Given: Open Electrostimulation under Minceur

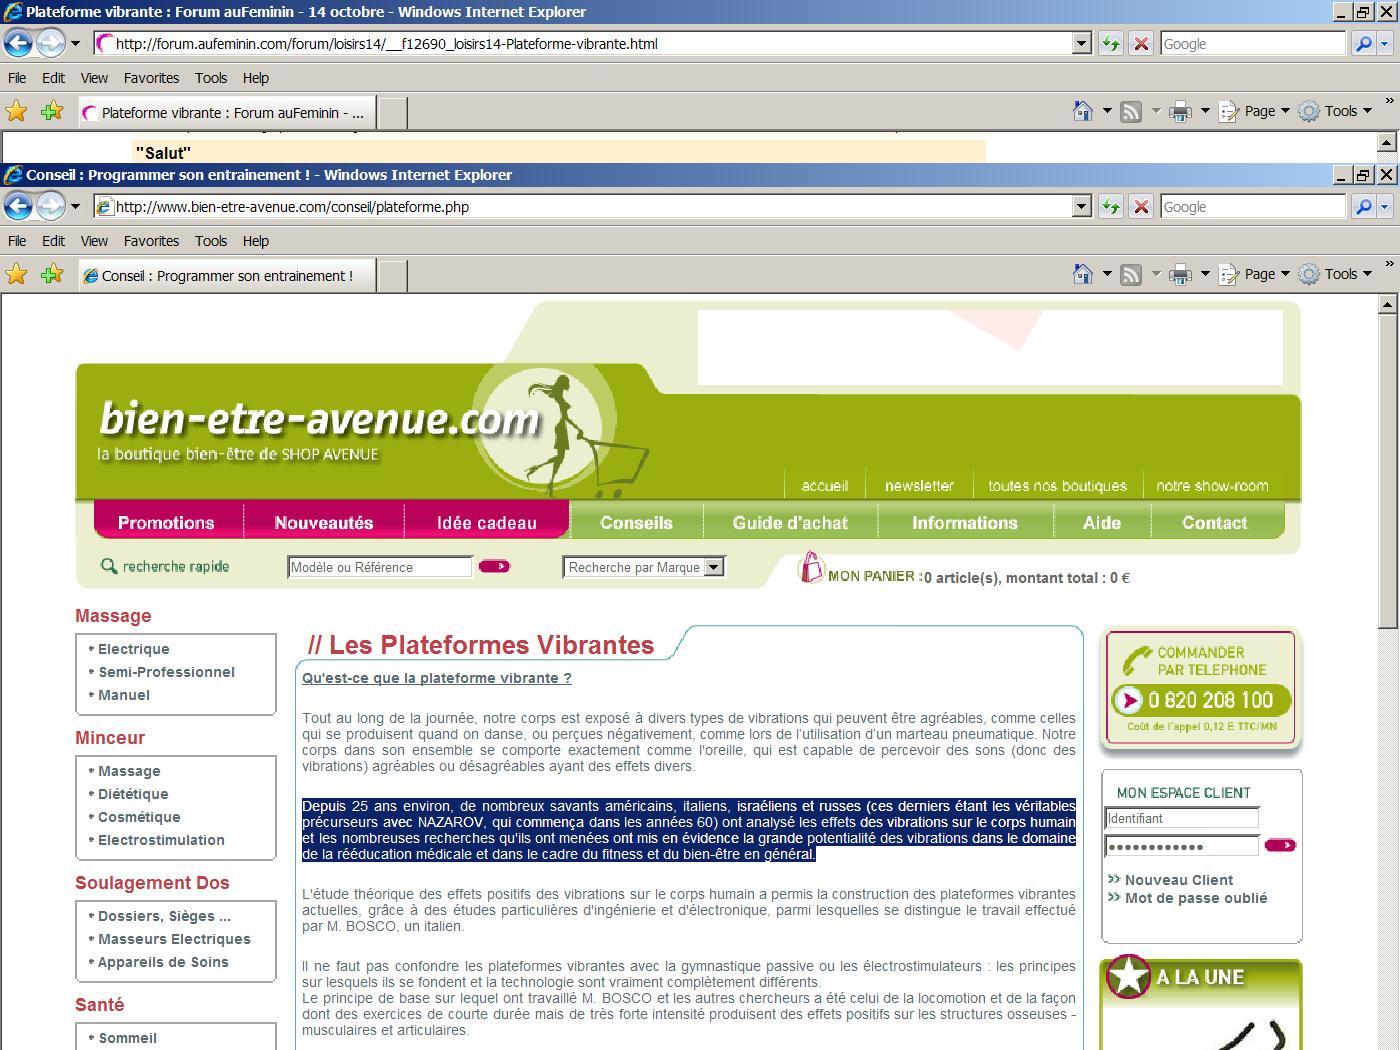Looking at the screenshot, I should (x=161, y=840).
